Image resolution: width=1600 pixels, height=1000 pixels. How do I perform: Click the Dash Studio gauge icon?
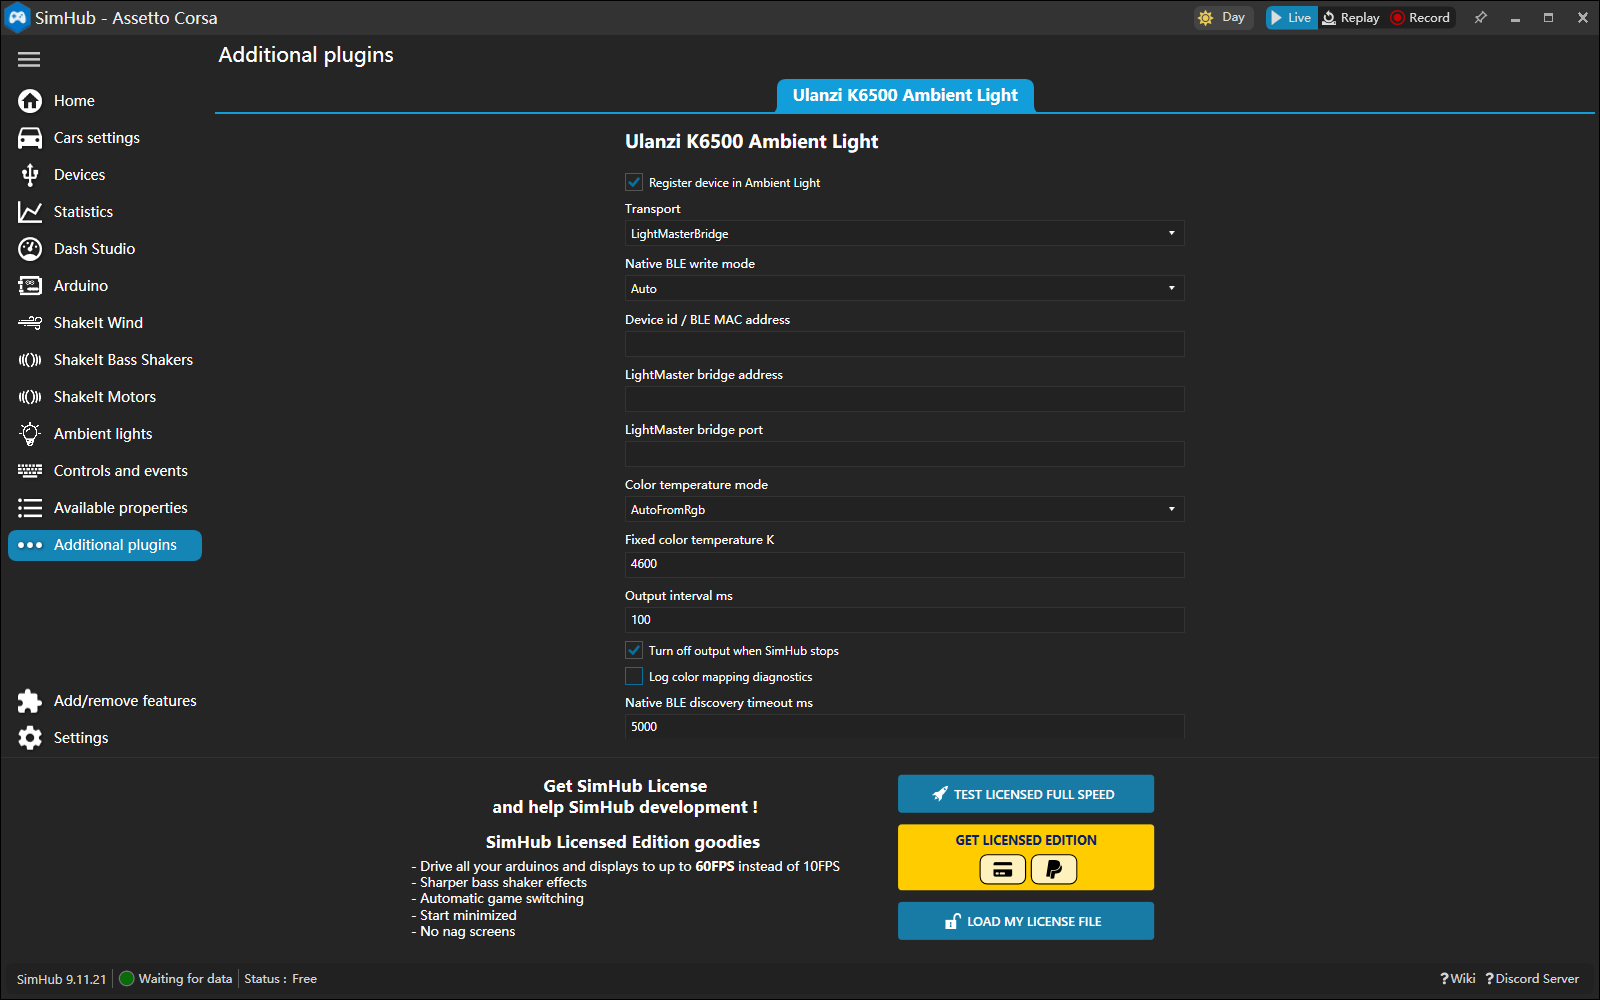click(30, 249)
